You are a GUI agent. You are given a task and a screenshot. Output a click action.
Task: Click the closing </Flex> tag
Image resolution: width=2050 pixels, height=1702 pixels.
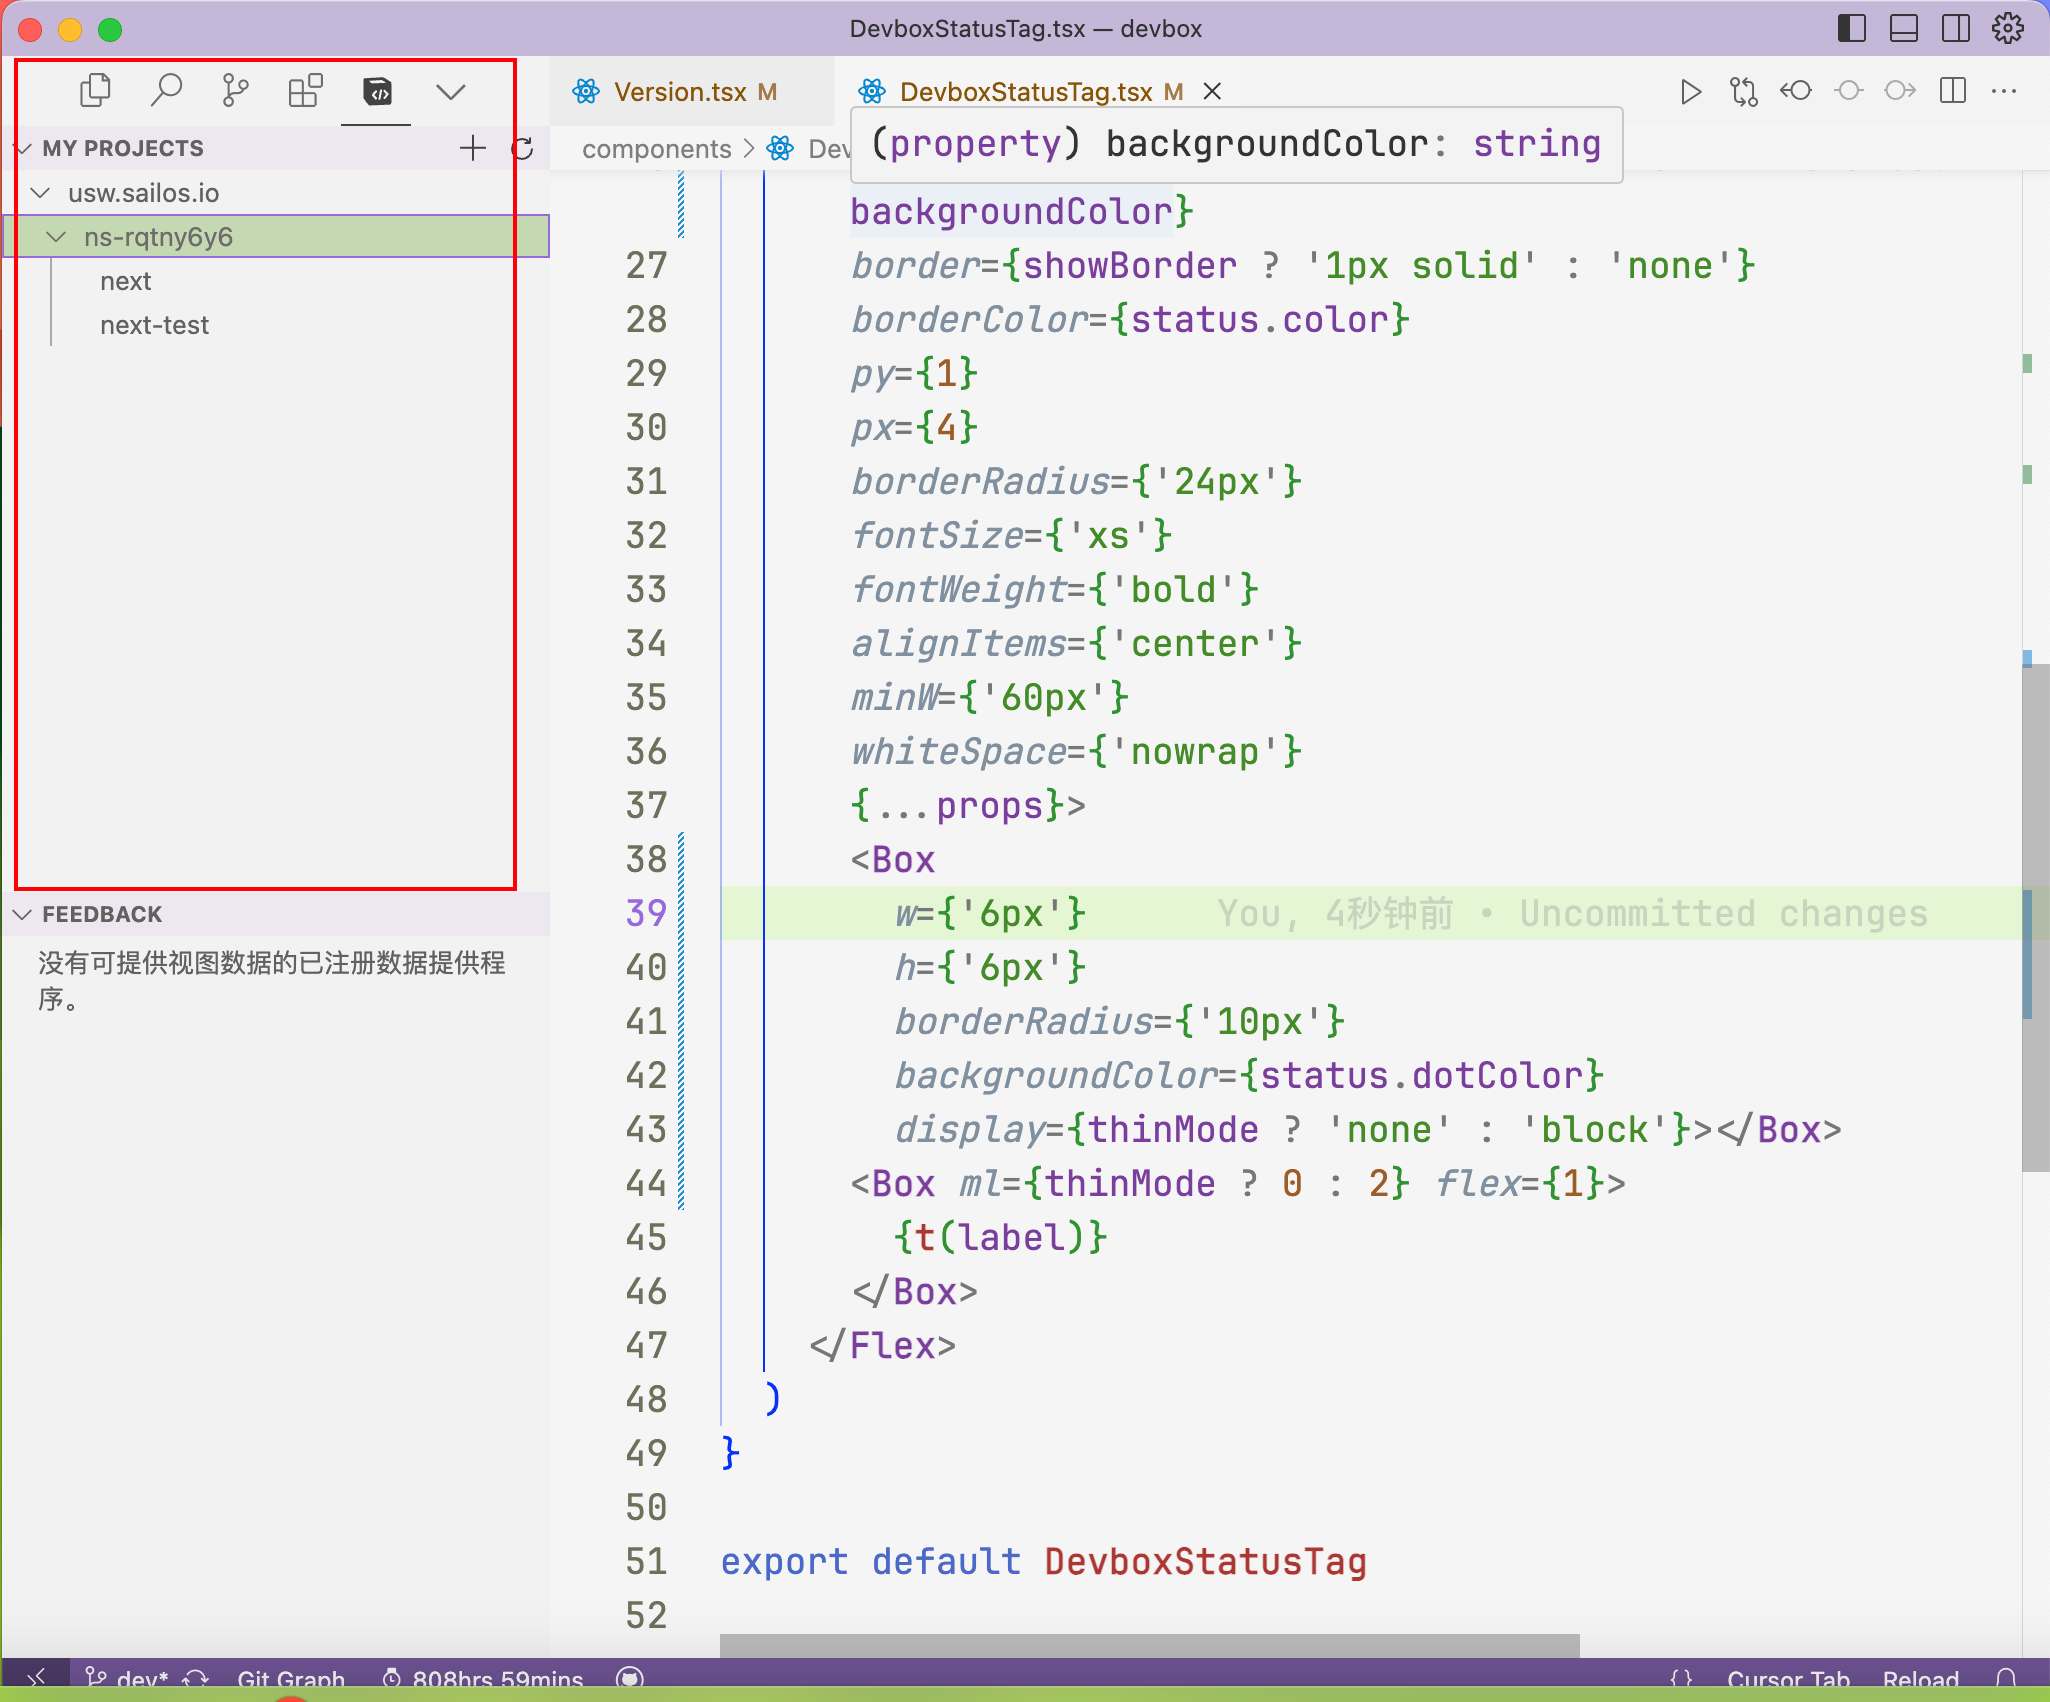click(883, 1345)
